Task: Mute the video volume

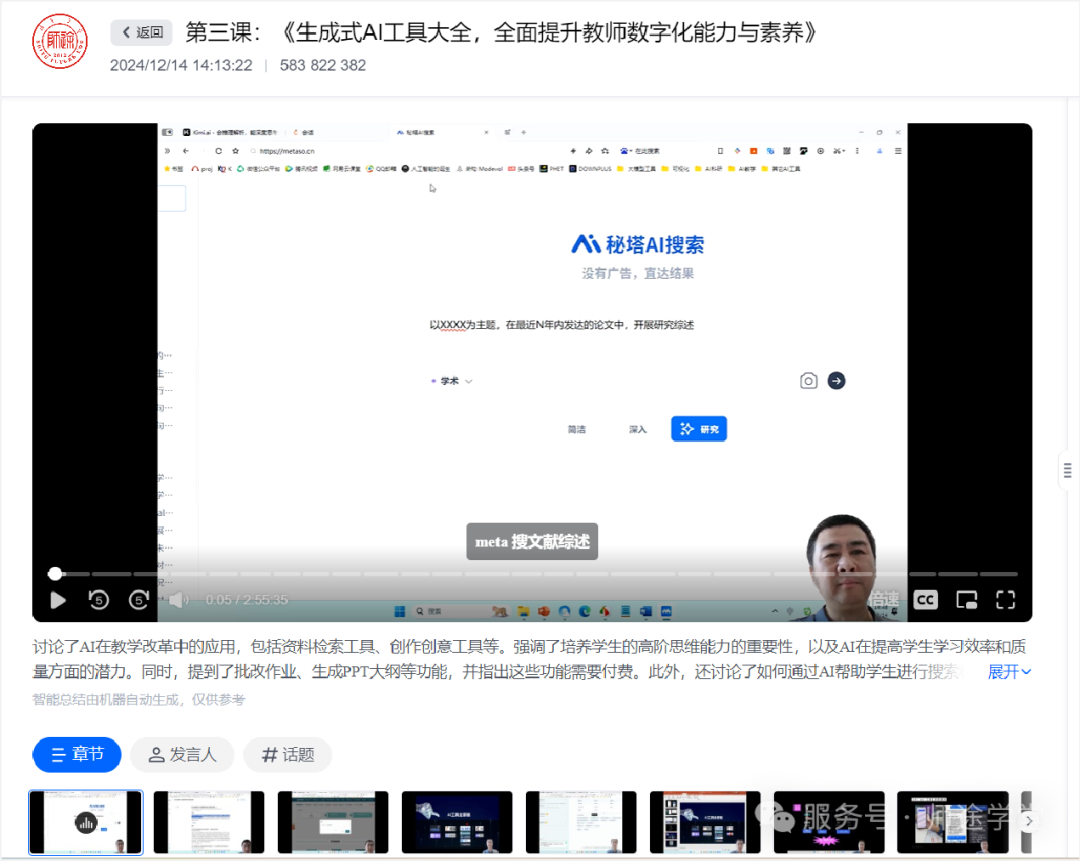Action: 180,601
